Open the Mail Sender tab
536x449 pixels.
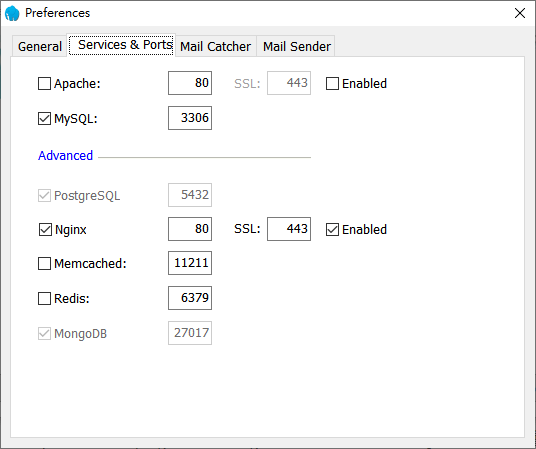[x=297, y=46]
